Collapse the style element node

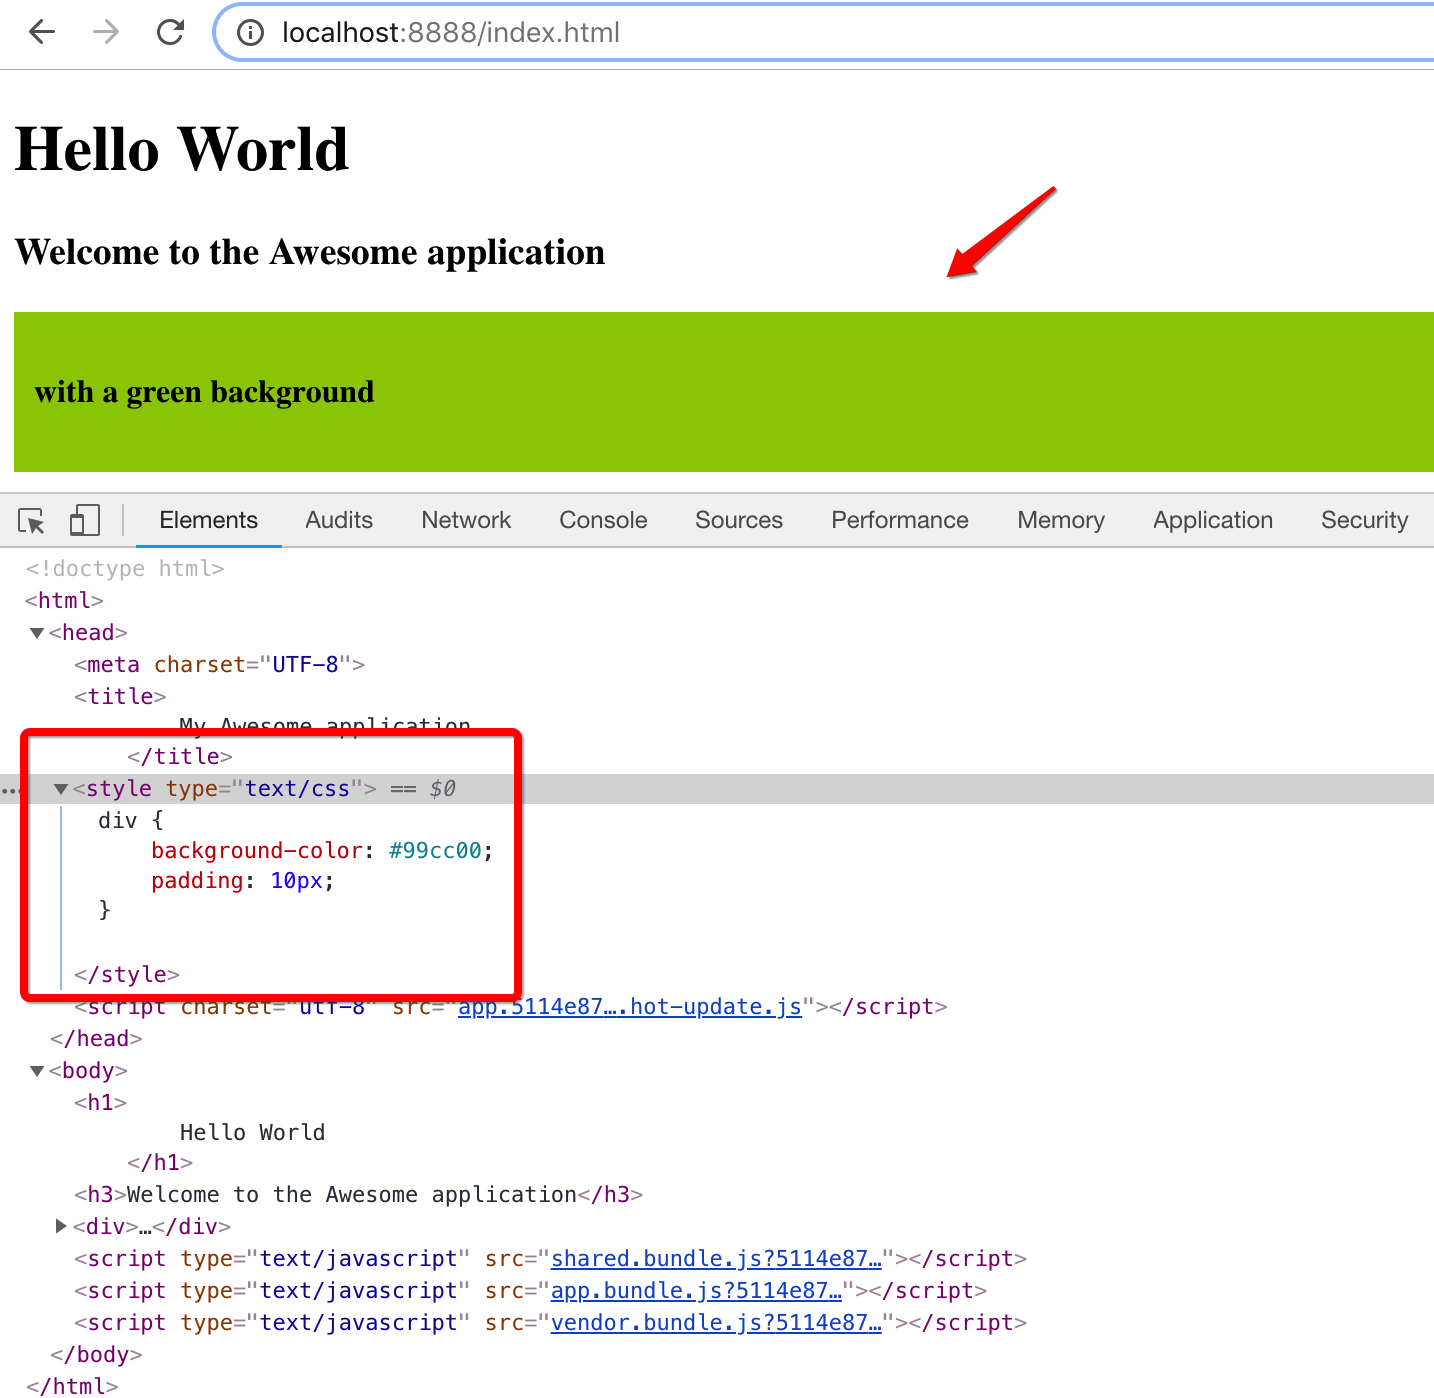61,789
